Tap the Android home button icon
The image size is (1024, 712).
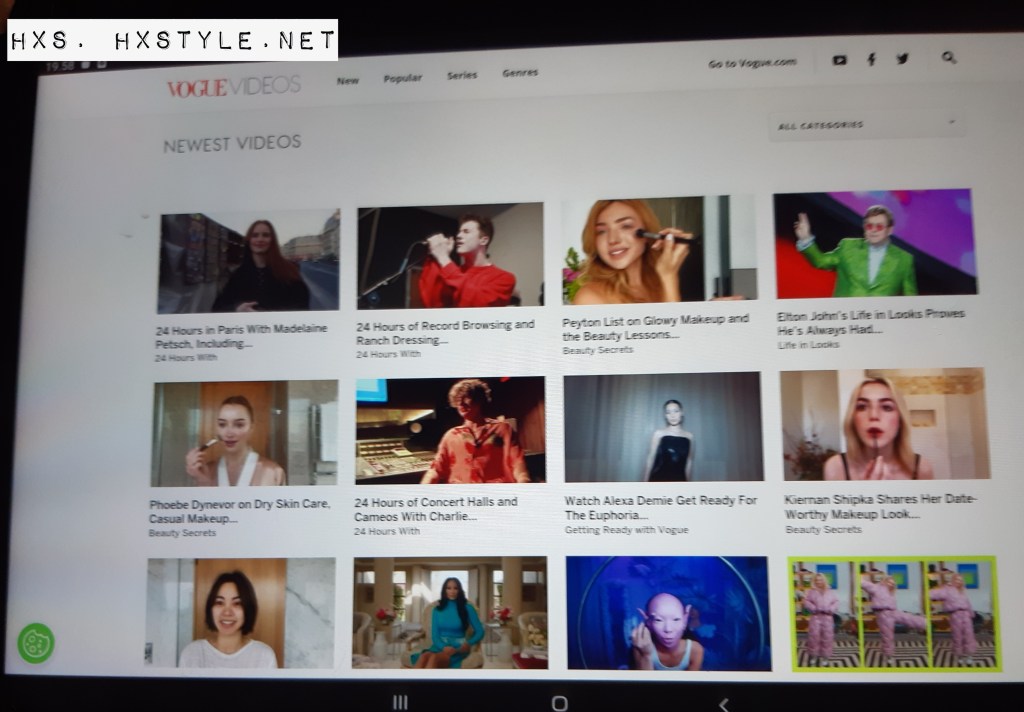pyautogui.click(x=560, y=703)
